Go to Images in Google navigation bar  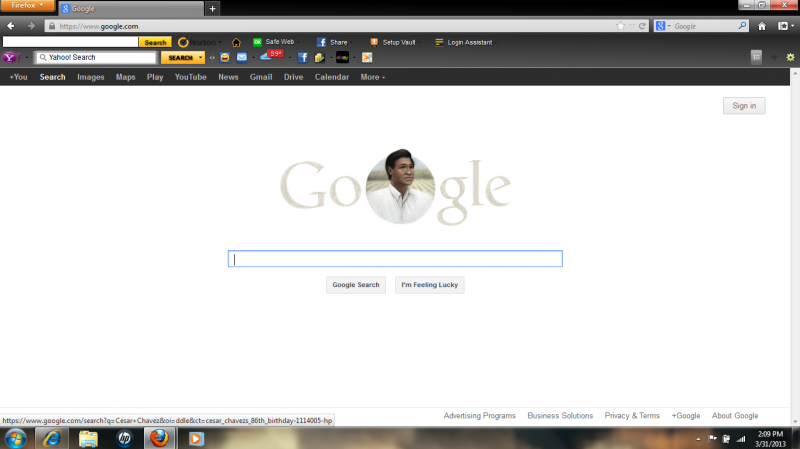[90, 77]
